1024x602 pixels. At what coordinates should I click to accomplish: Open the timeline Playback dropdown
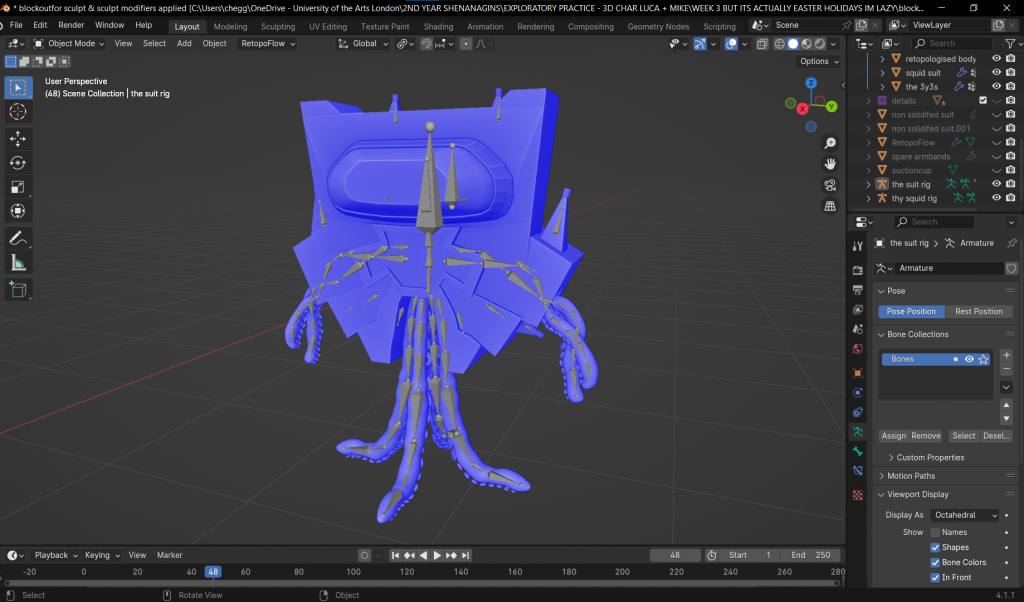tap(56, 555)
